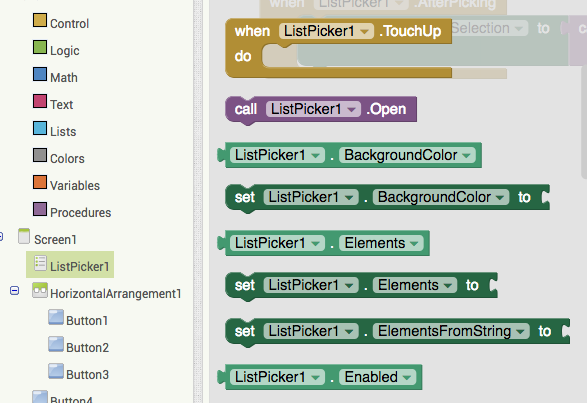Viewport: 587px width, 403px height.
Task: Click 'set' on the Elements setter block
Action: (x=245, y=285)
